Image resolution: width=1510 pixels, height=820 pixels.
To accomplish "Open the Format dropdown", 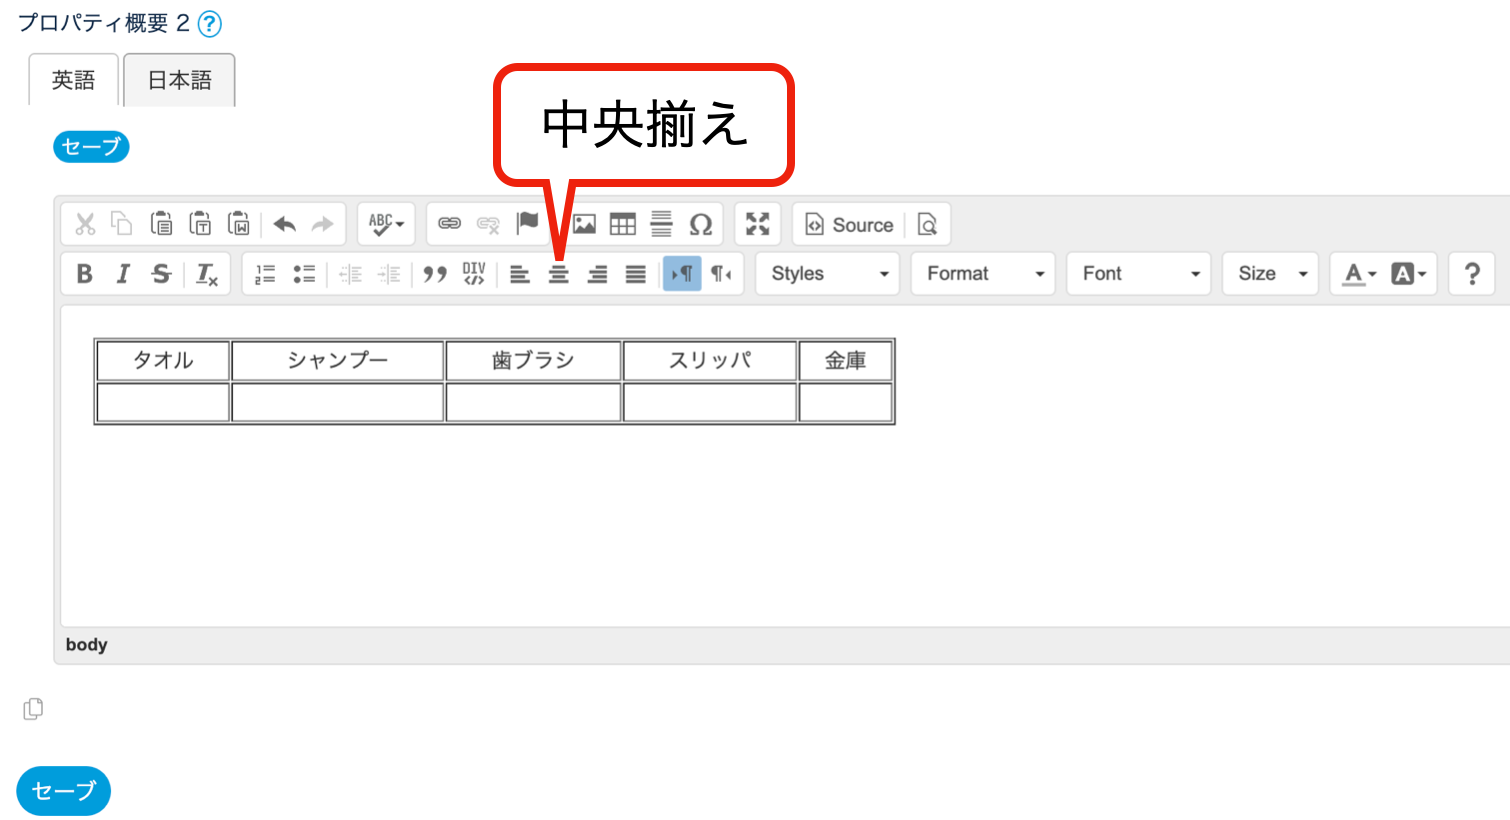I will [x=983, y=274].
